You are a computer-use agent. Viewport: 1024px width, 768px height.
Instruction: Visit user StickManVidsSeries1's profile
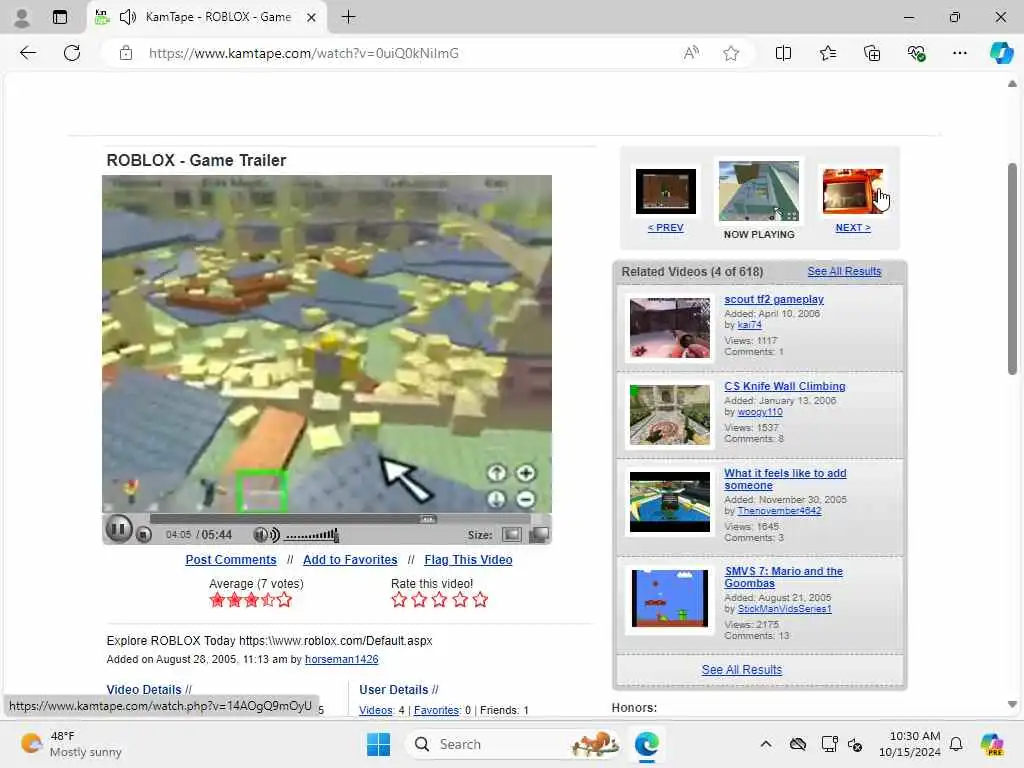(x=784, y=609)
